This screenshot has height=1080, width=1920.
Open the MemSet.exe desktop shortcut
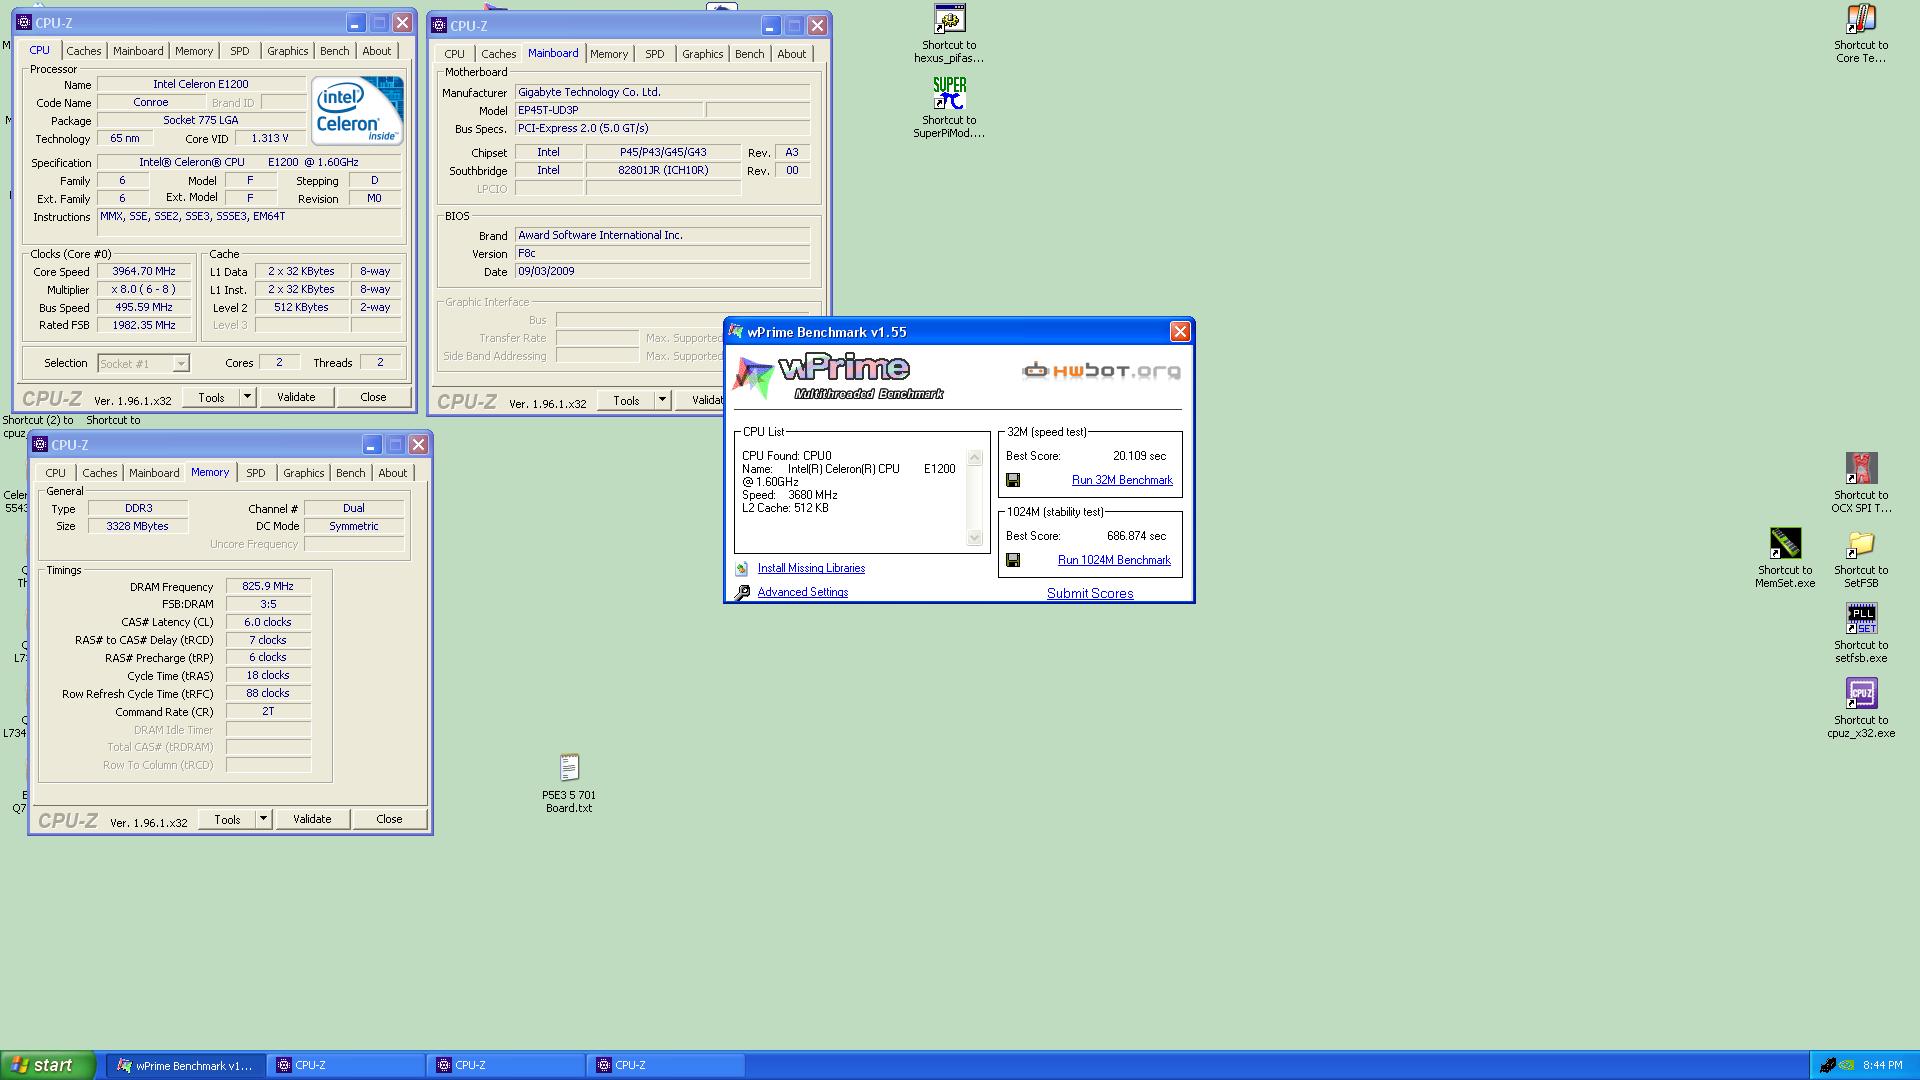coord(1785,558)
